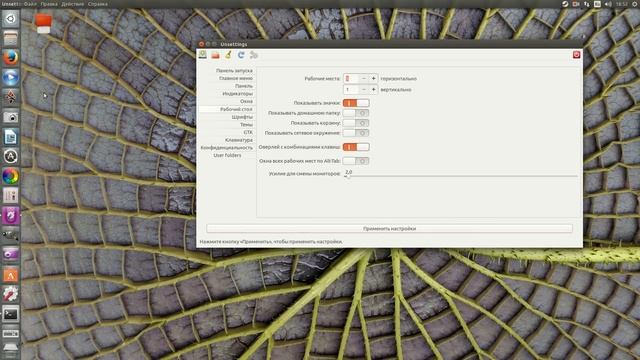Viewport: 640px width, 360px height.
Task: Open the purple alarm clock launcher icon
Action: click(x=11, y=215)
